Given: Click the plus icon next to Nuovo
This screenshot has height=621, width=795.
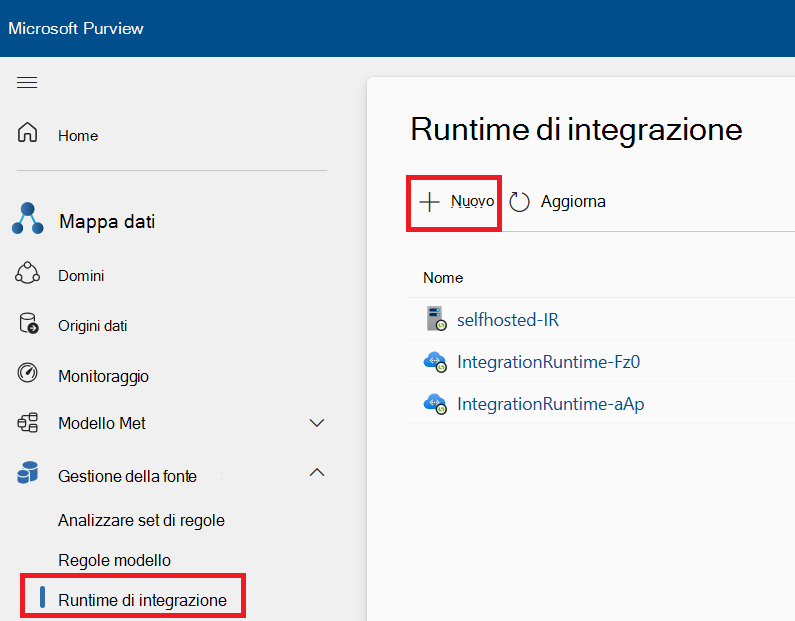Looking at the screenshot, I should (x=429, y=202).
